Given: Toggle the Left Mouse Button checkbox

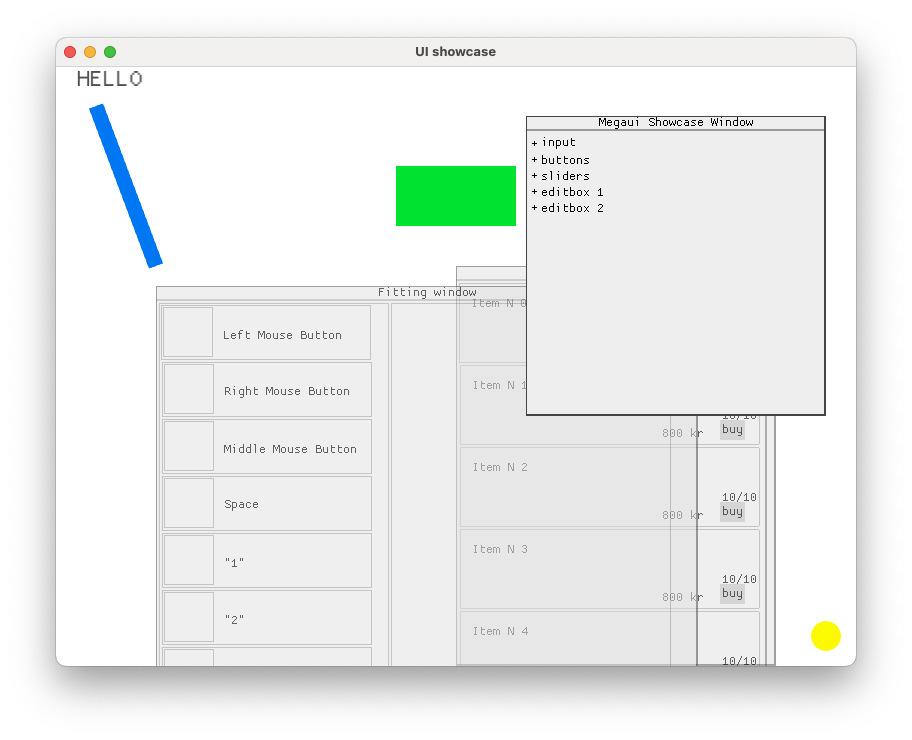Looking at the screenshot, I should 187,331.
